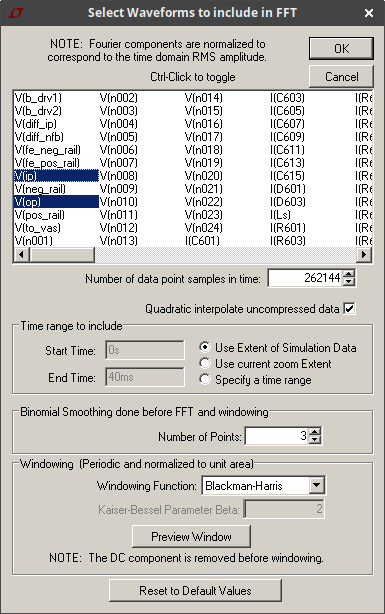Click the highlighted V(op) entry
The image size is (385, 614).
(x=56, y=202)
